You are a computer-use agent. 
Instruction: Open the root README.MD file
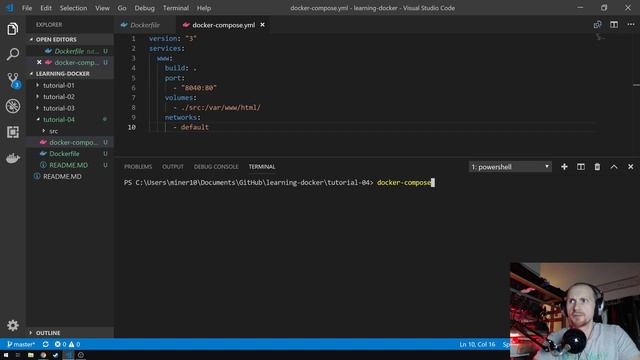point(70,177)
